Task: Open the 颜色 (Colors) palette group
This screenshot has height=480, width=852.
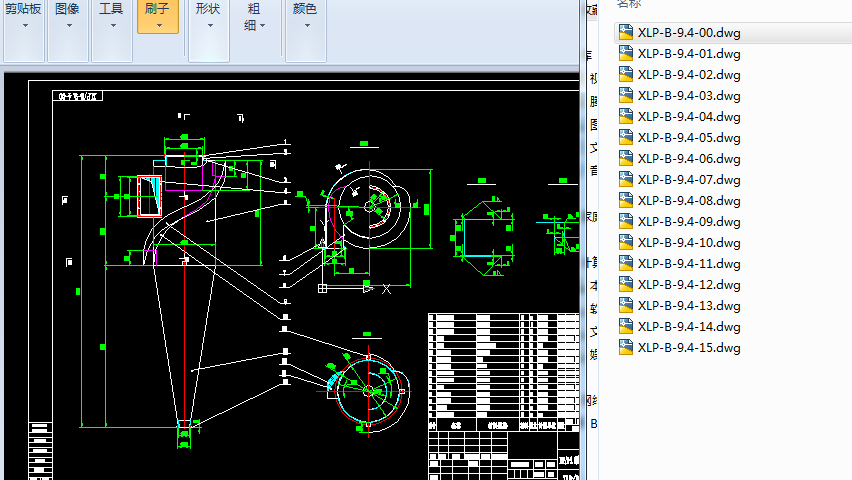Action: [305, 18]
